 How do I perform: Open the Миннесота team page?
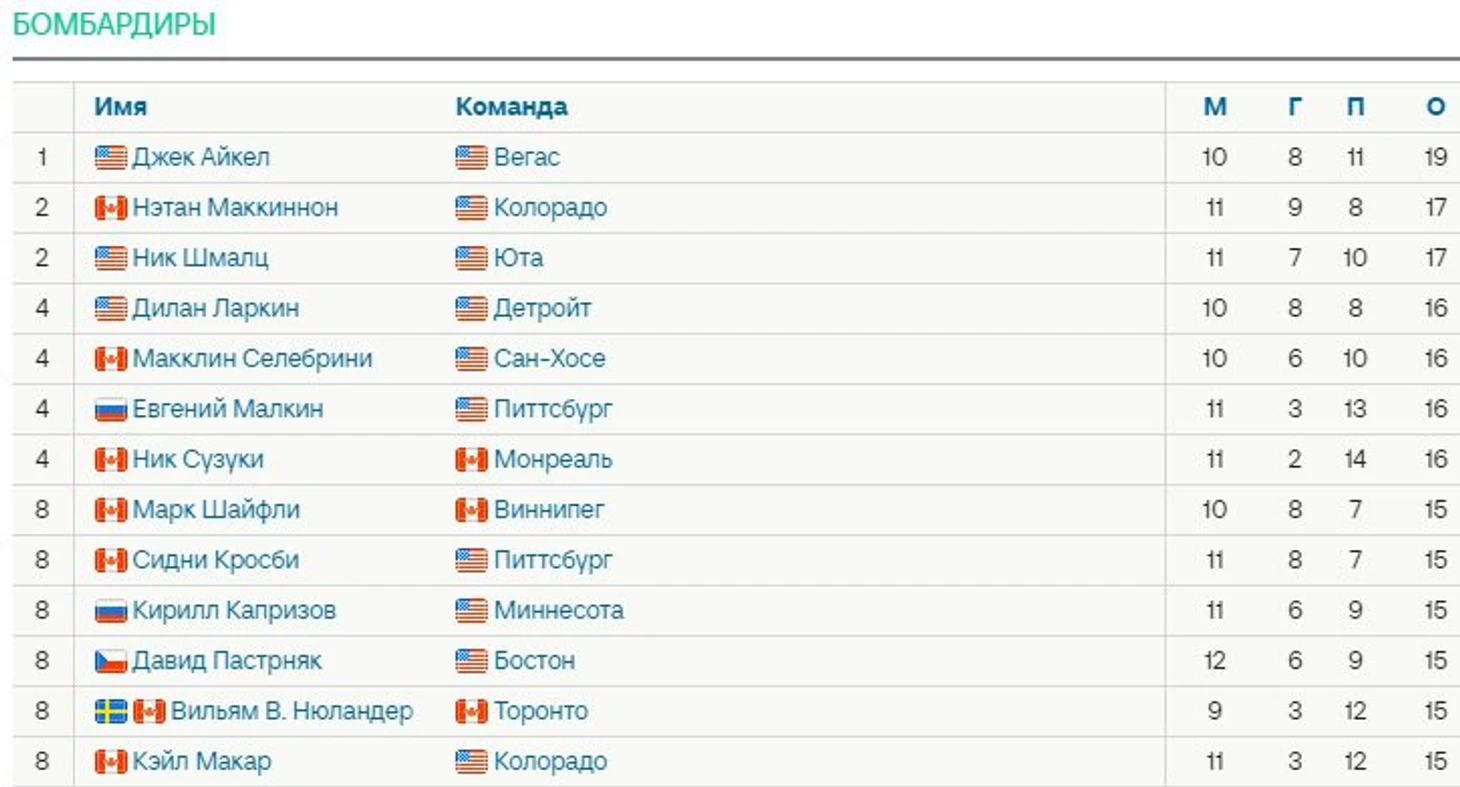[558, 611]
